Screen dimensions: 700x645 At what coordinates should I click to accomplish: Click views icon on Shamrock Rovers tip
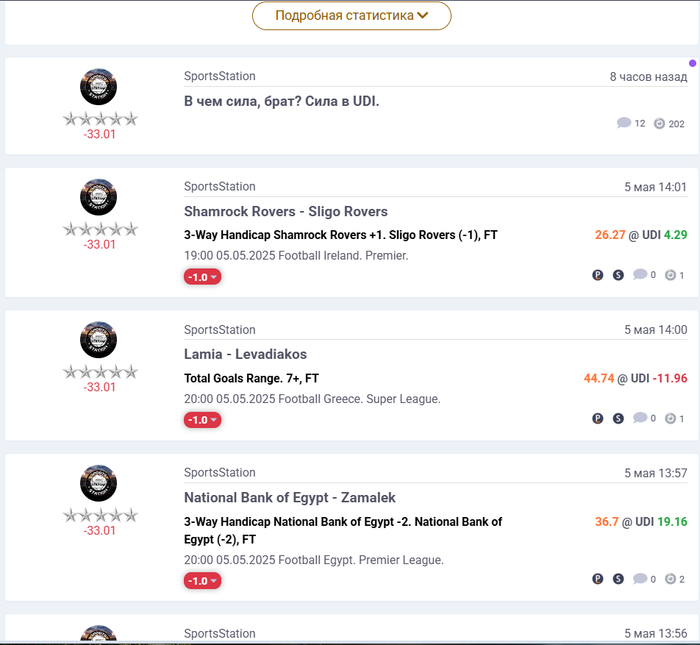(670, 275)
